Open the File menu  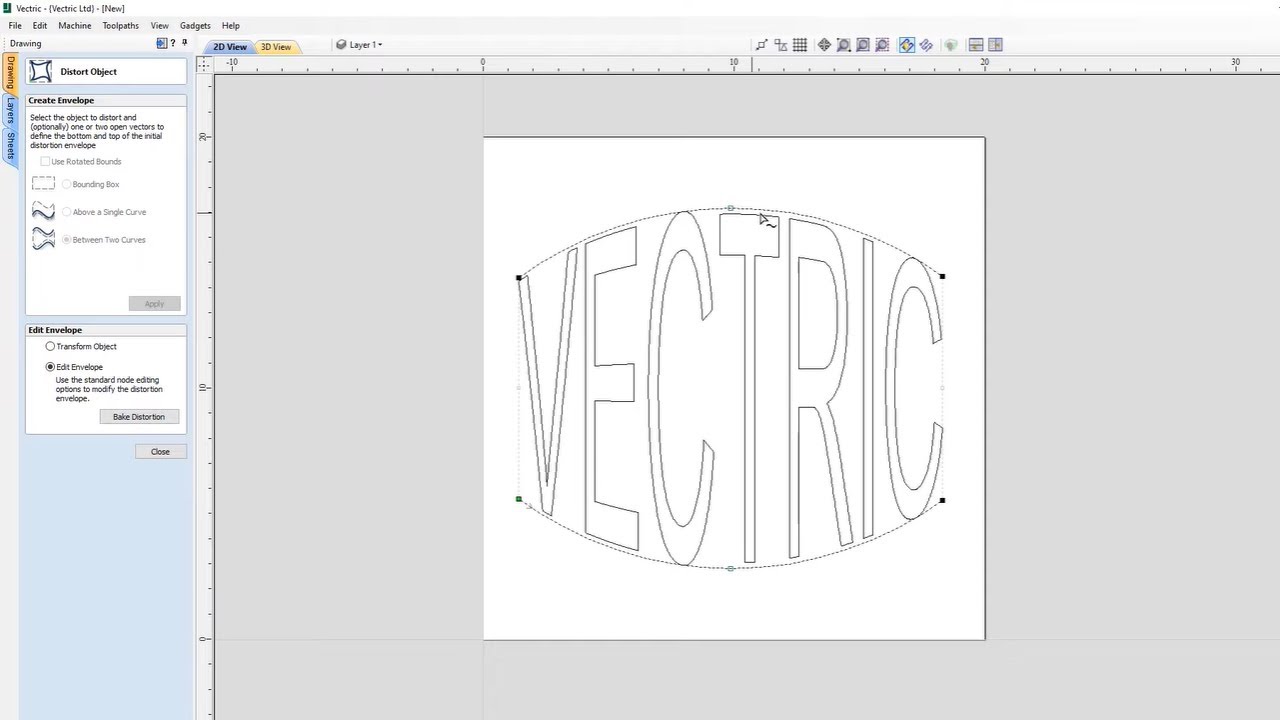15,25
